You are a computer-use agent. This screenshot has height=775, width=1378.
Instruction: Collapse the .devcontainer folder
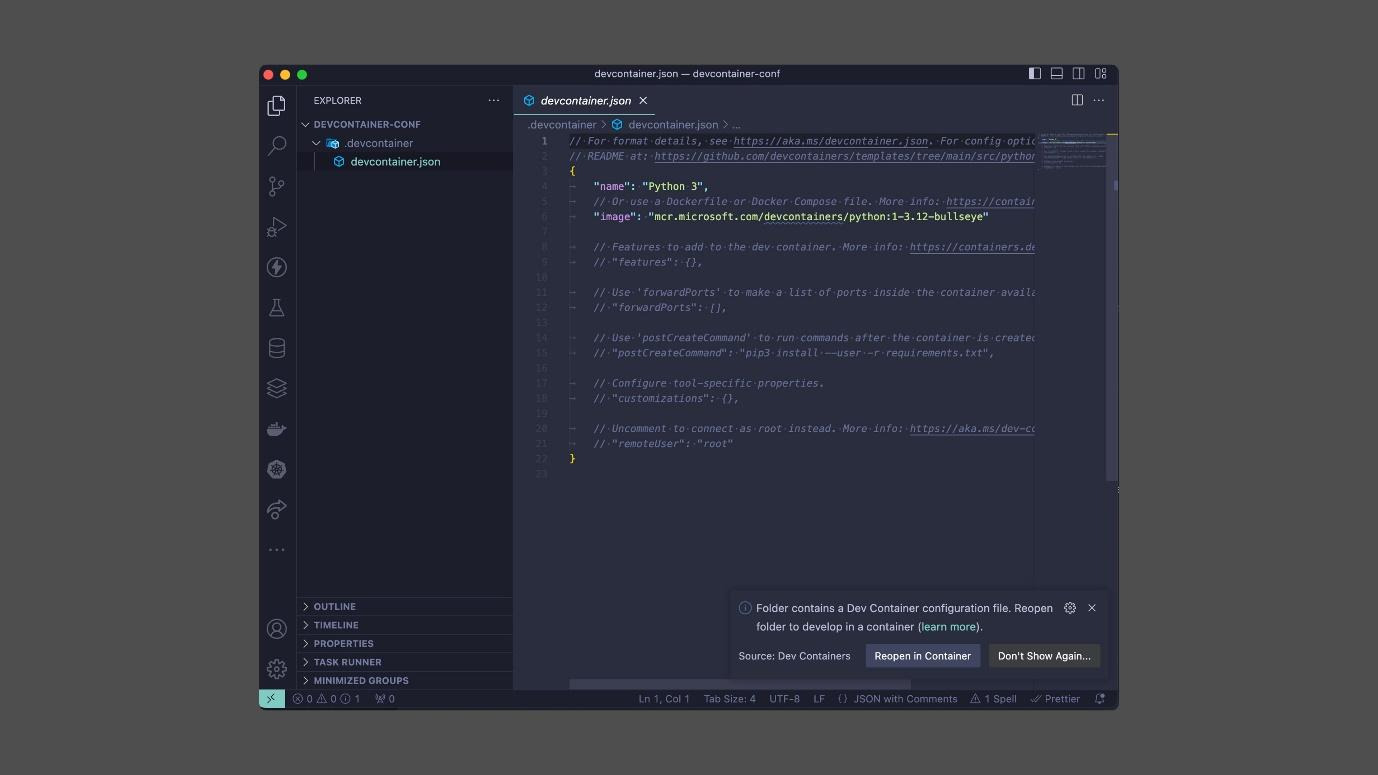tap(316, 143)
